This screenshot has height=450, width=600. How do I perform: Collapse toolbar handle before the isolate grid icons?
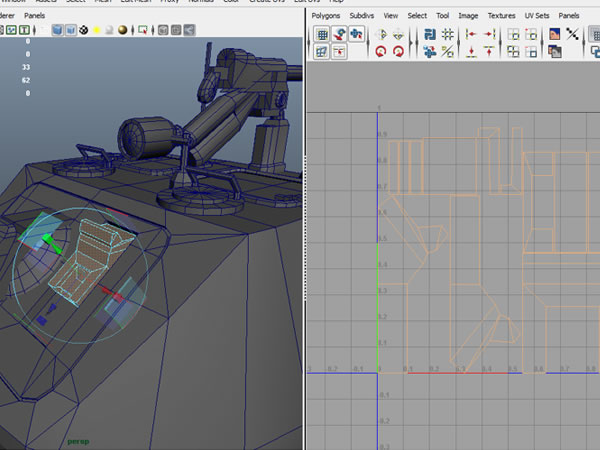coord(501,42)
